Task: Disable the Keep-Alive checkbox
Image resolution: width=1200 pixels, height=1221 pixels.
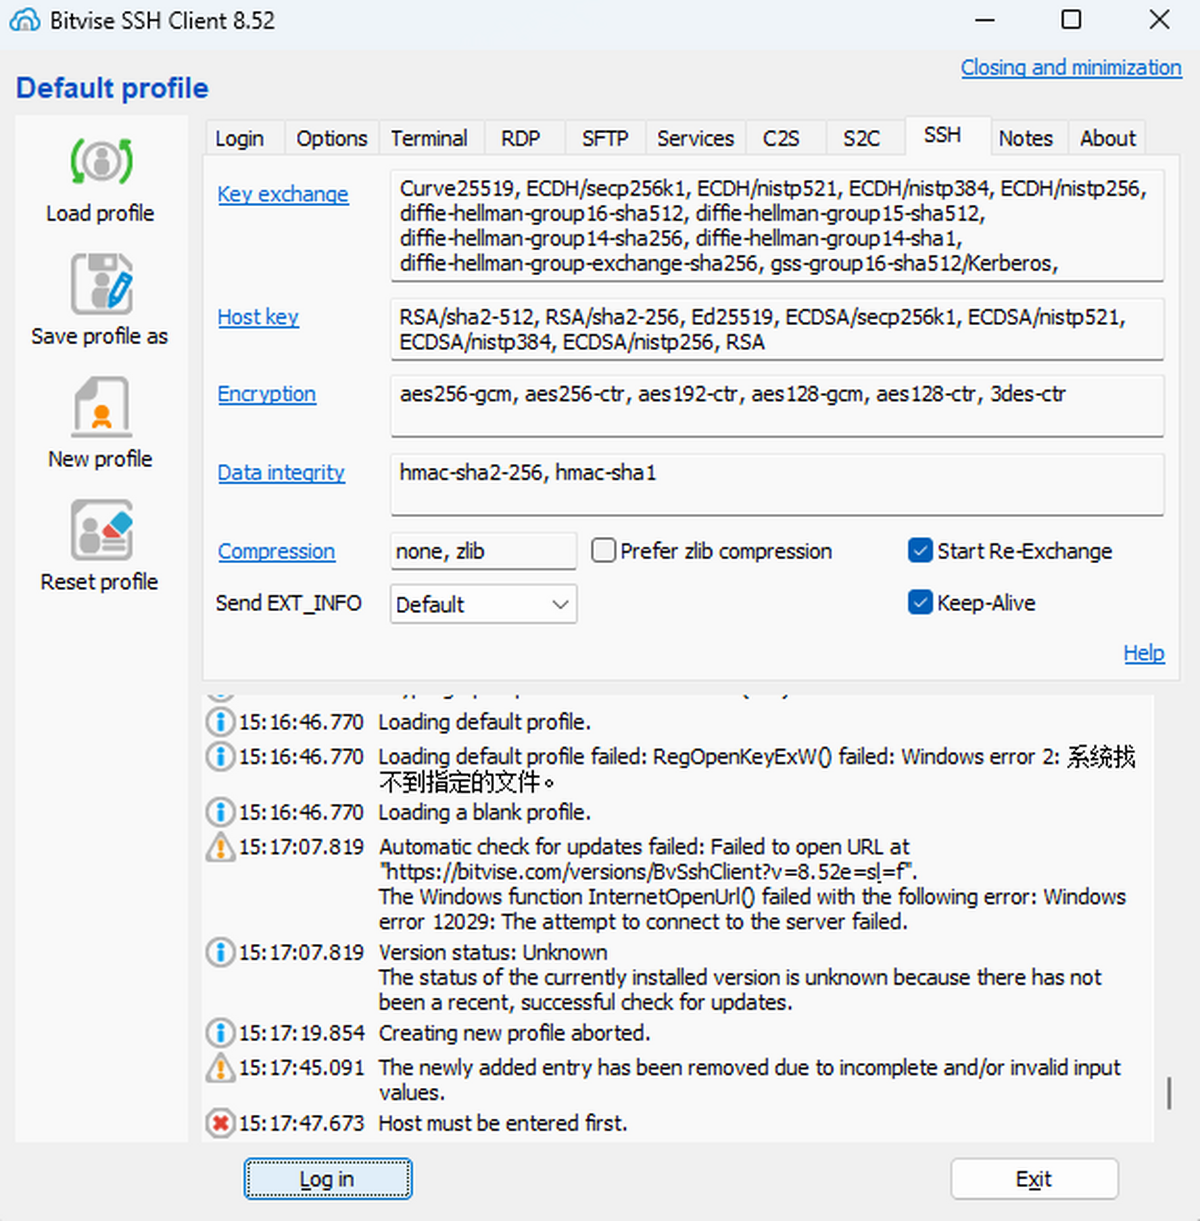Action: click(x=920, y=603)
